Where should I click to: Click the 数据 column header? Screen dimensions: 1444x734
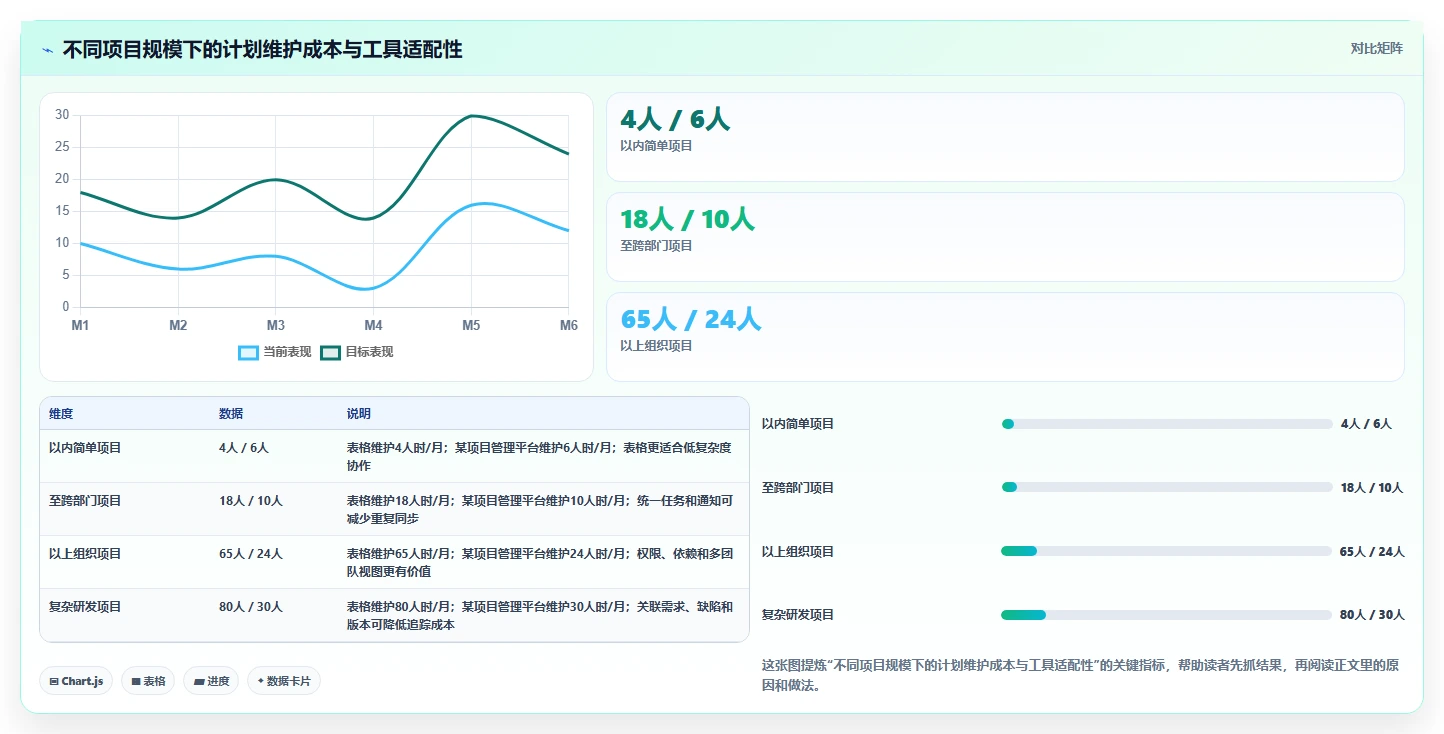tap(231, 414)
